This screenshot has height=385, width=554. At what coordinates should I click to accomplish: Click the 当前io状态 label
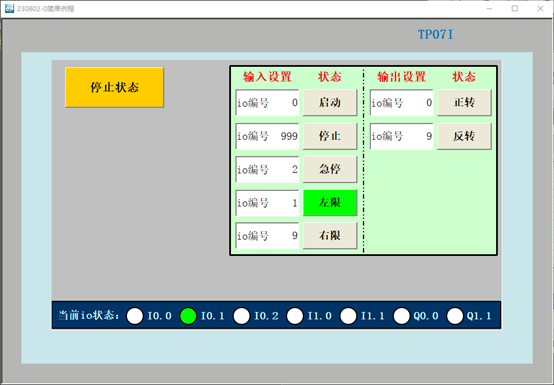(x=89, y=315)
